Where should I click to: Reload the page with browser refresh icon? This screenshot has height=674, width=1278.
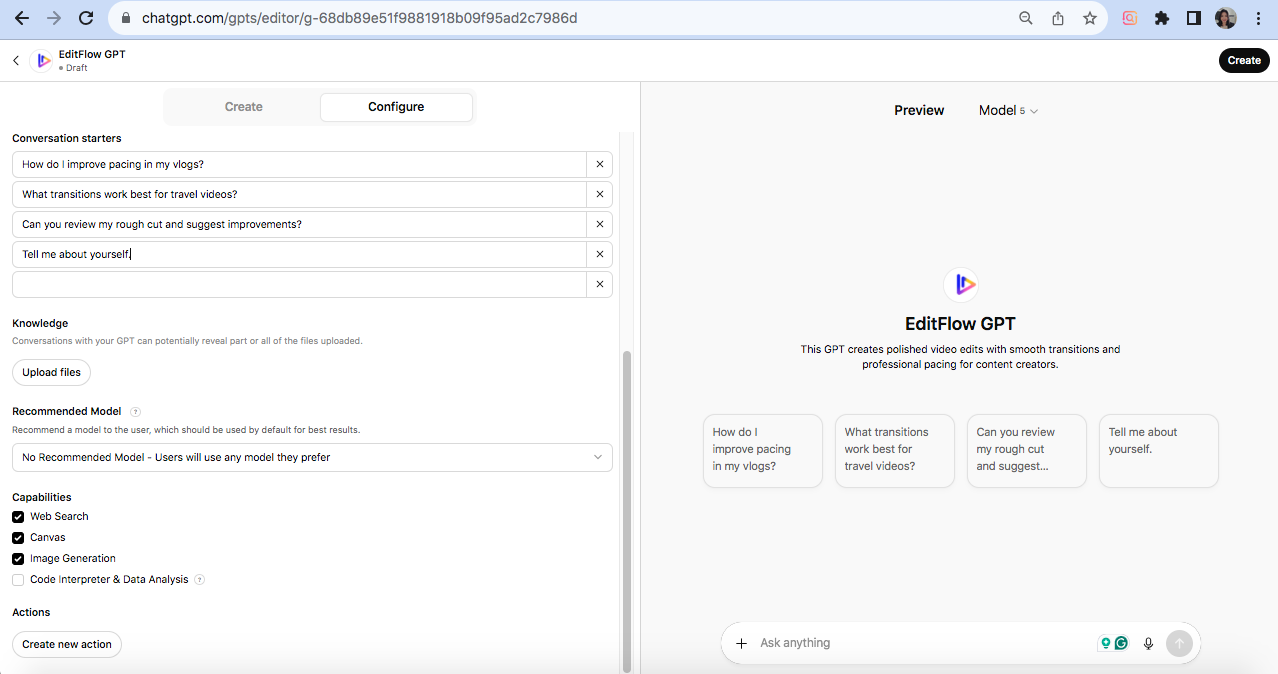coord(86,18)
